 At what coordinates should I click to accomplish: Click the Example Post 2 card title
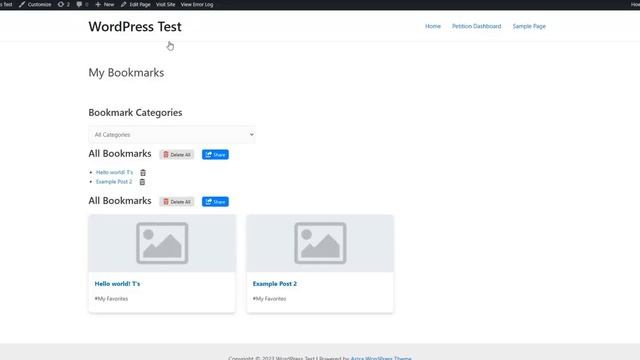pyautogui.click(x=275, y=284)
